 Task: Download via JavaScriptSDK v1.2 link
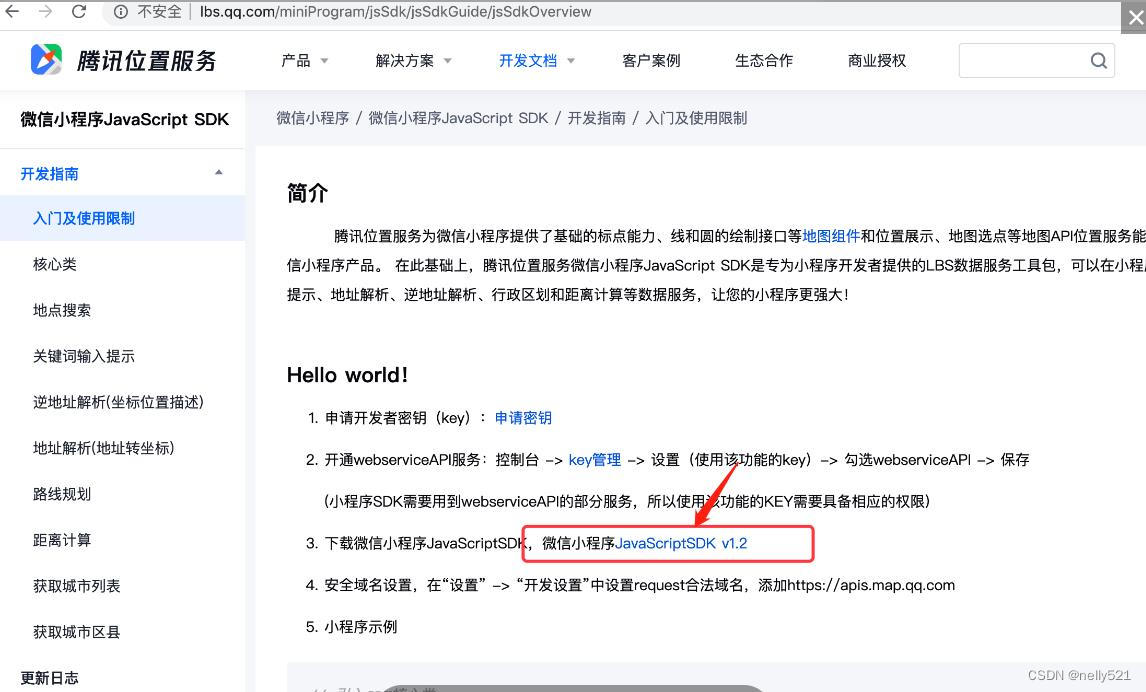tap(681, 543)
